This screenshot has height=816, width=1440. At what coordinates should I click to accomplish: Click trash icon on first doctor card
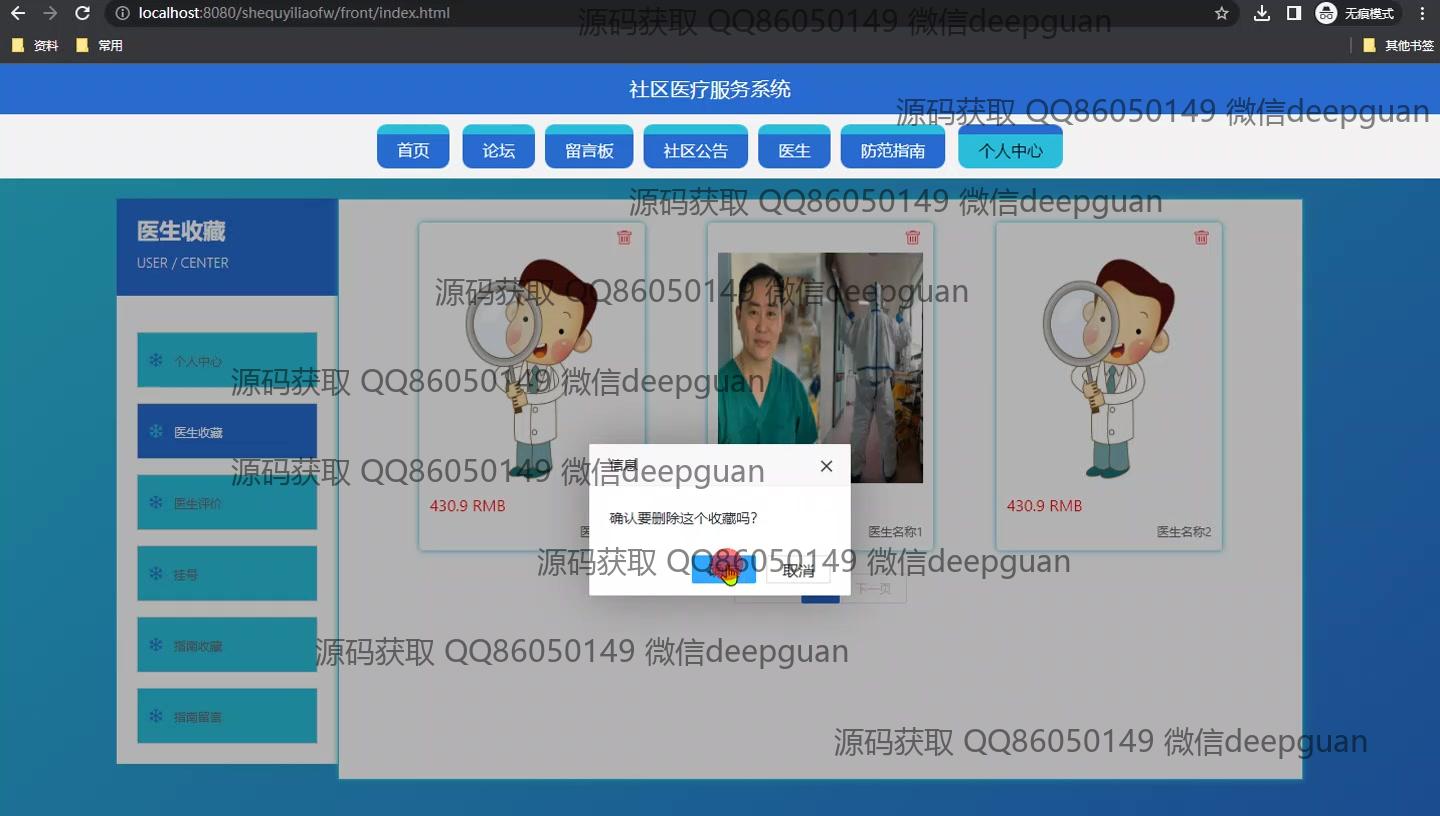624,237
